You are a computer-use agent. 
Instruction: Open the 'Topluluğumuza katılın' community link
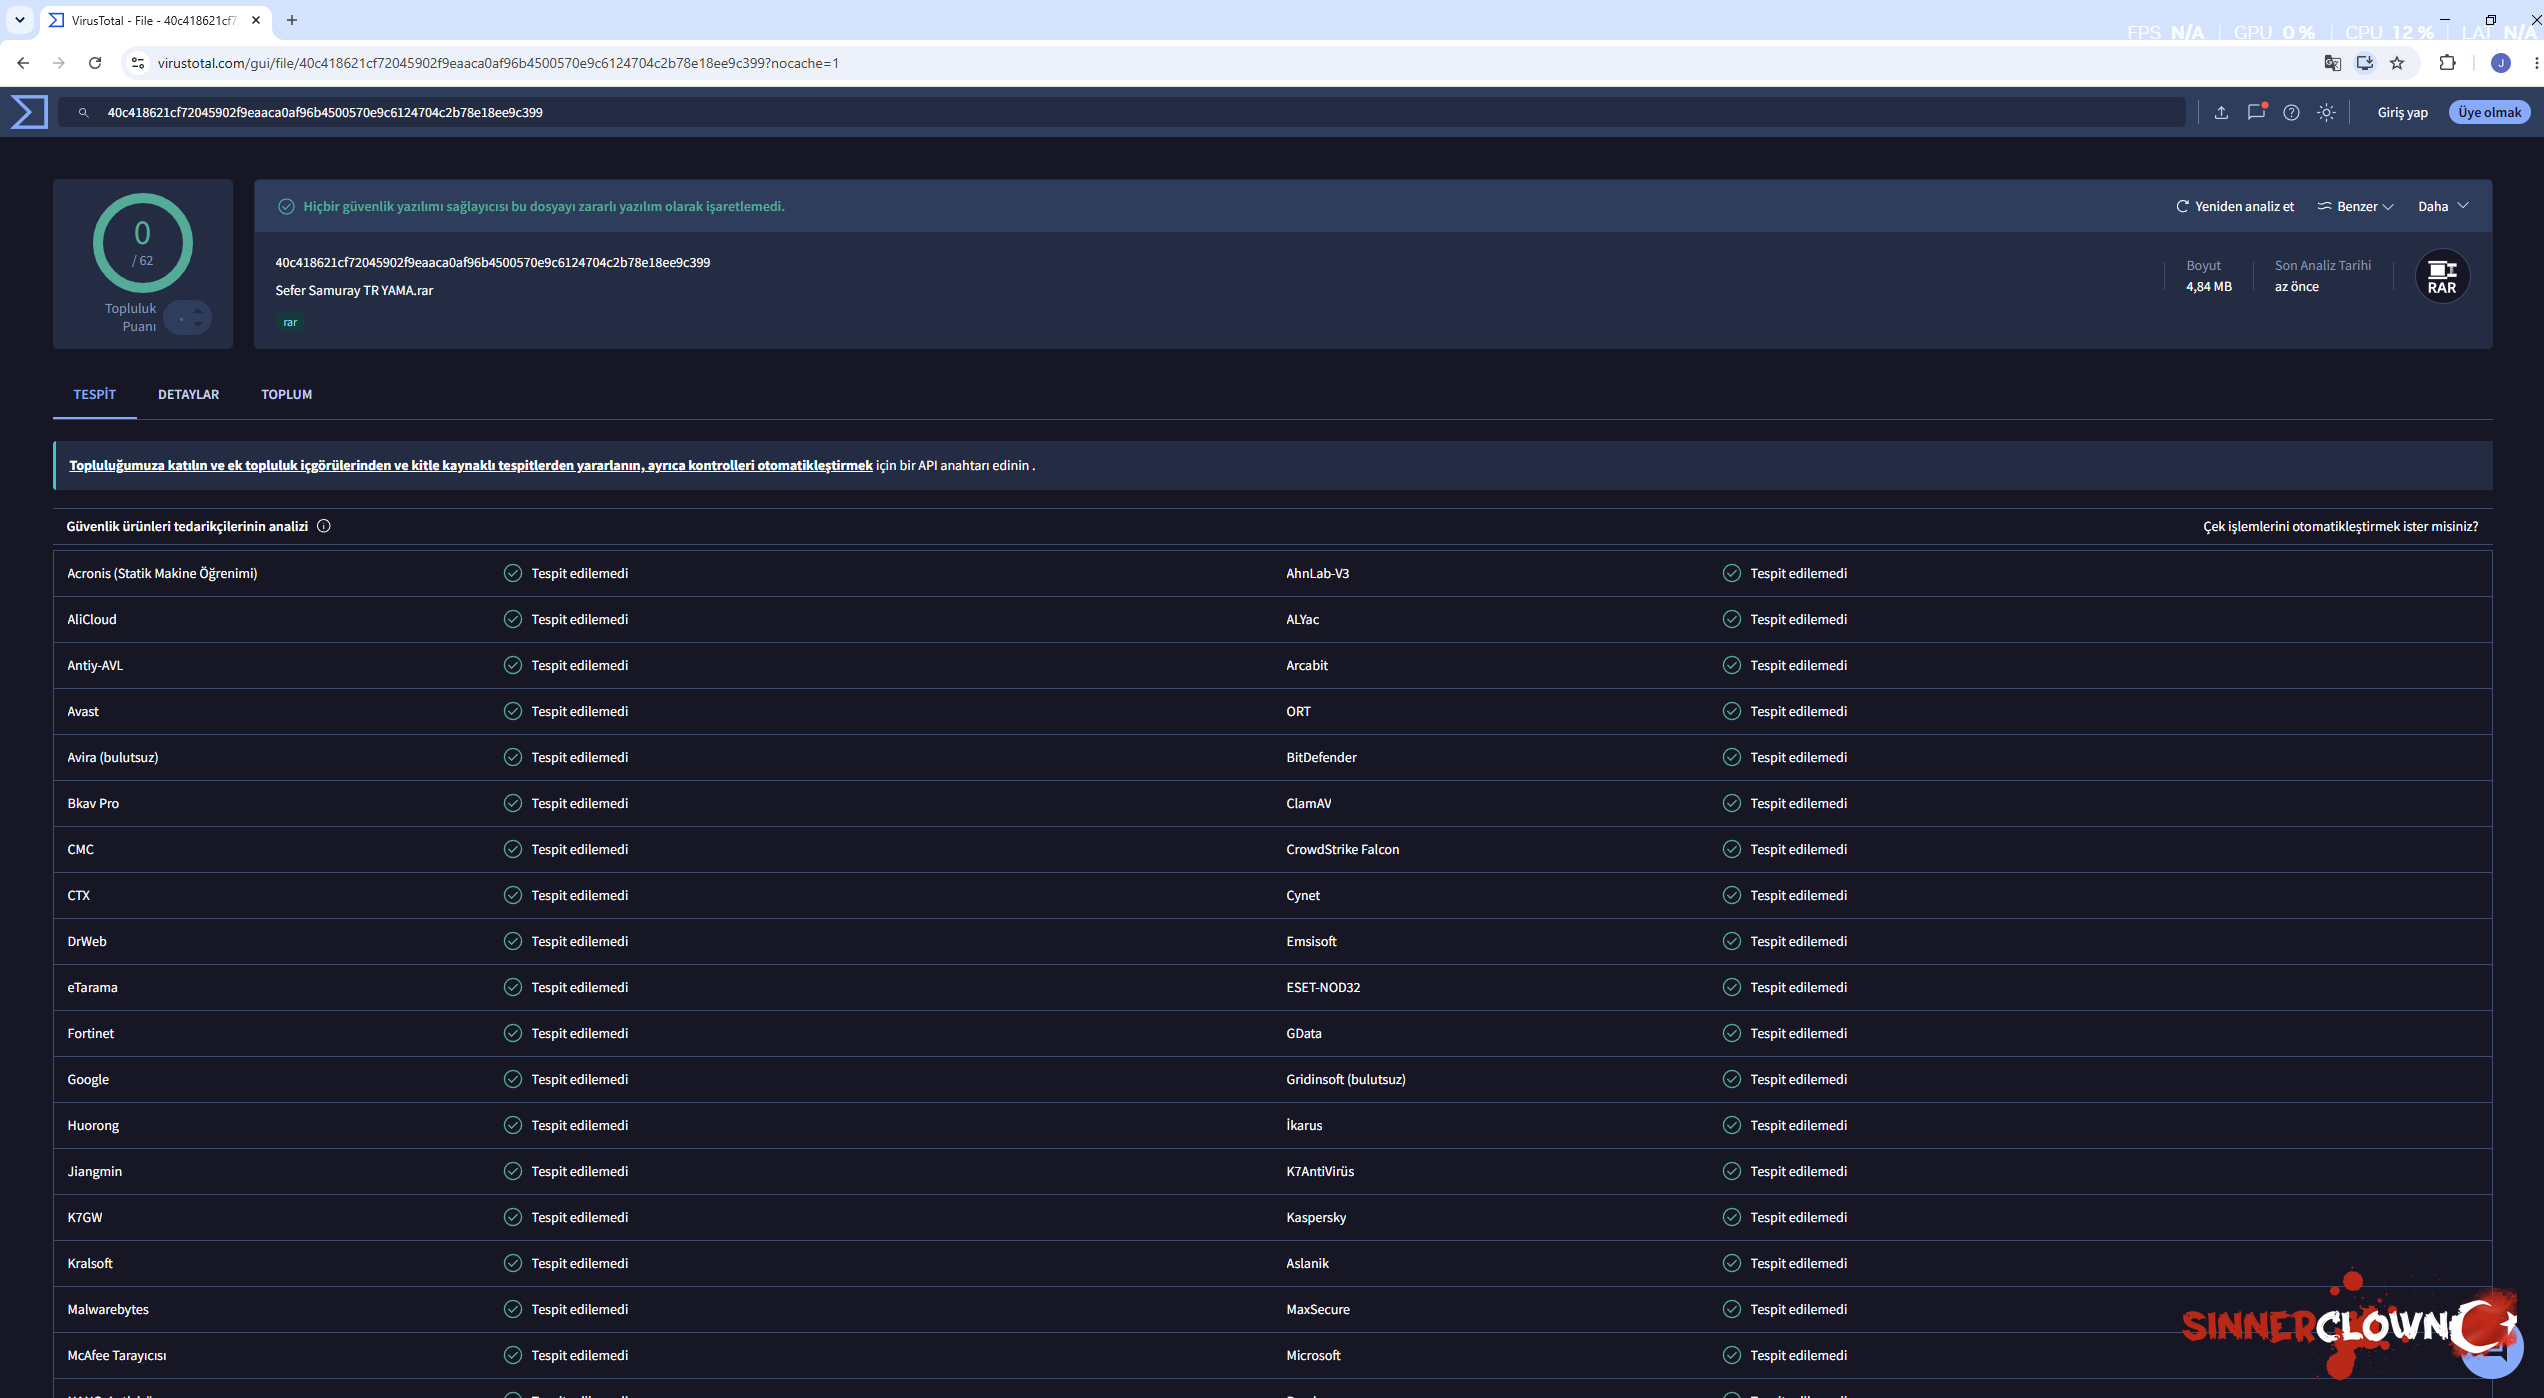point(470,466)
